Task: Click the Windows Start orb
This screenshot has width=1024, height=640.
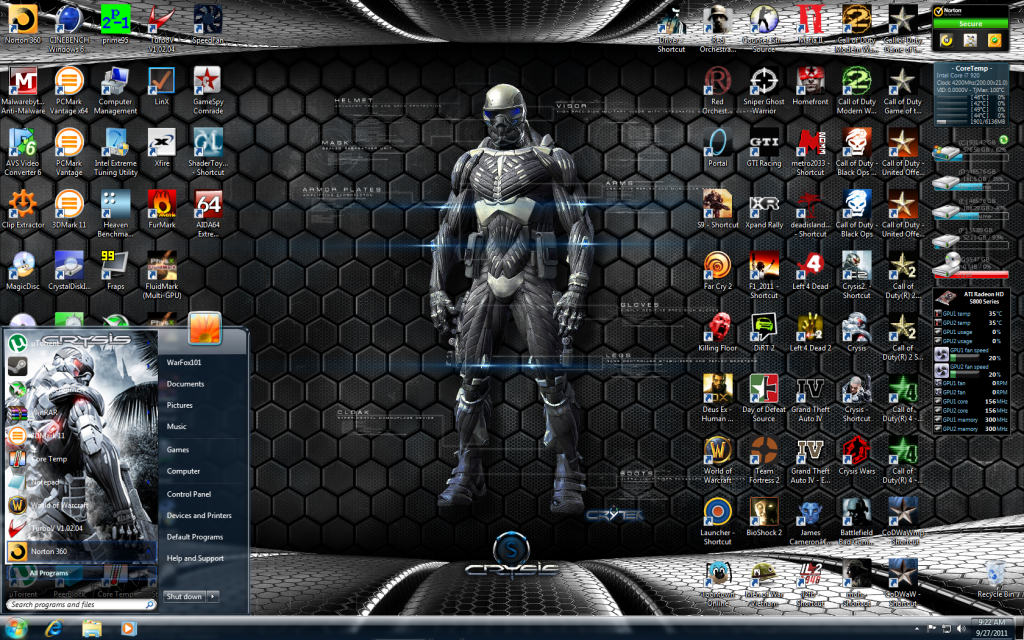Action: [15, 628]
